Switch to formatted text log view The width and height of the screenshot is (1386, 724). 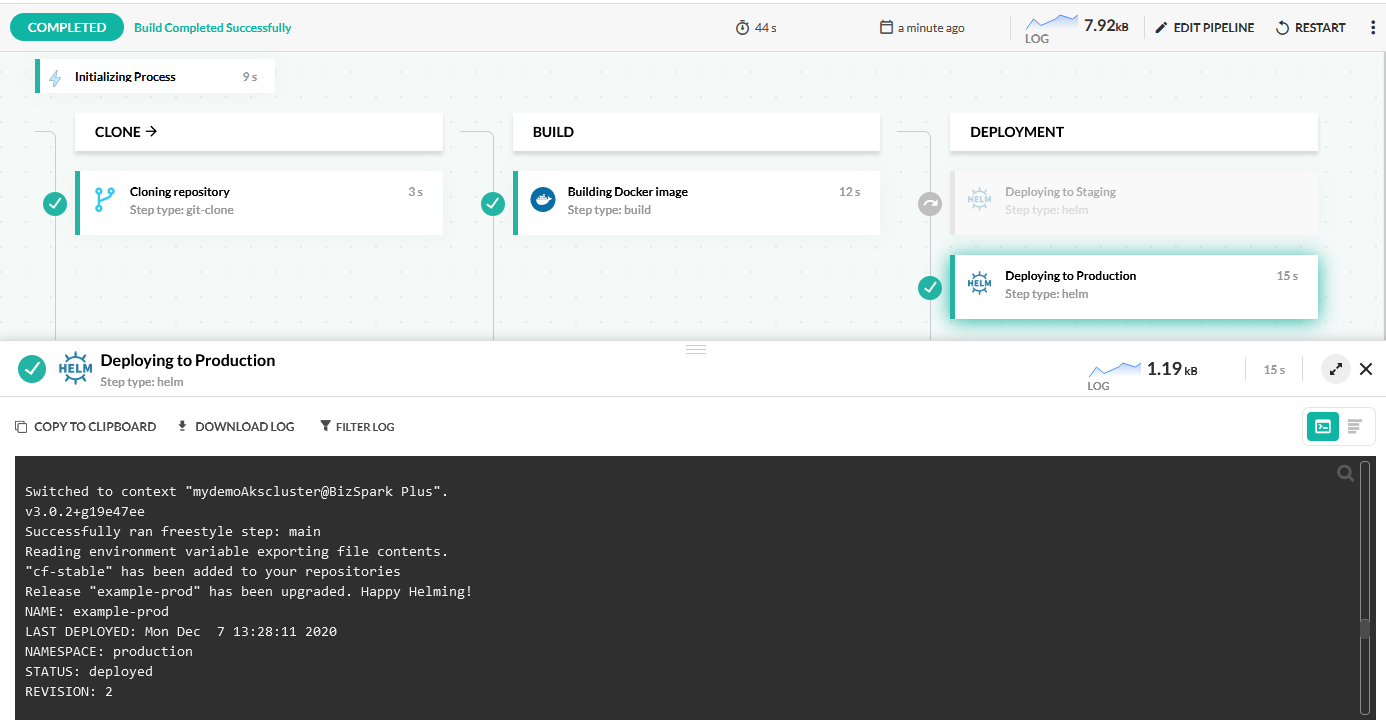coord(1354,427)
